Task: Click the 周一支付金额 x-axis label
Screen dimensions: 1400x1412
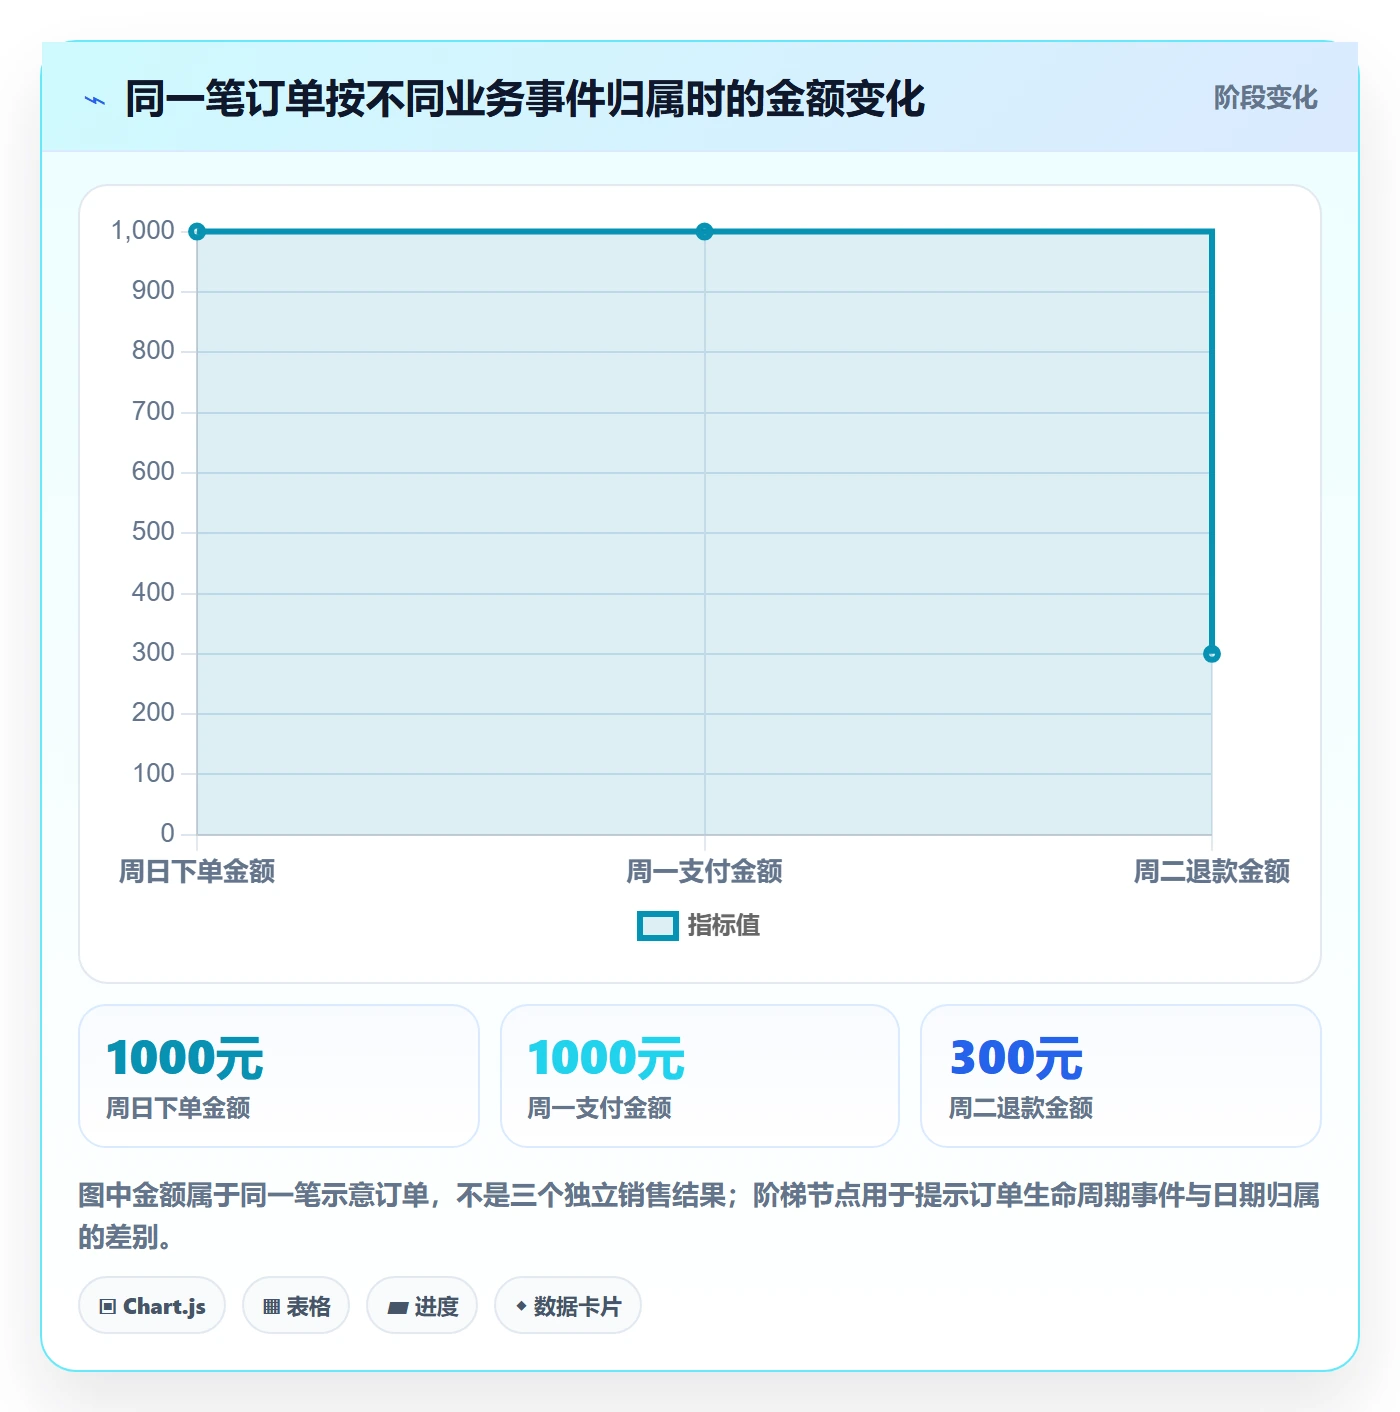Action: pos(705,872)
